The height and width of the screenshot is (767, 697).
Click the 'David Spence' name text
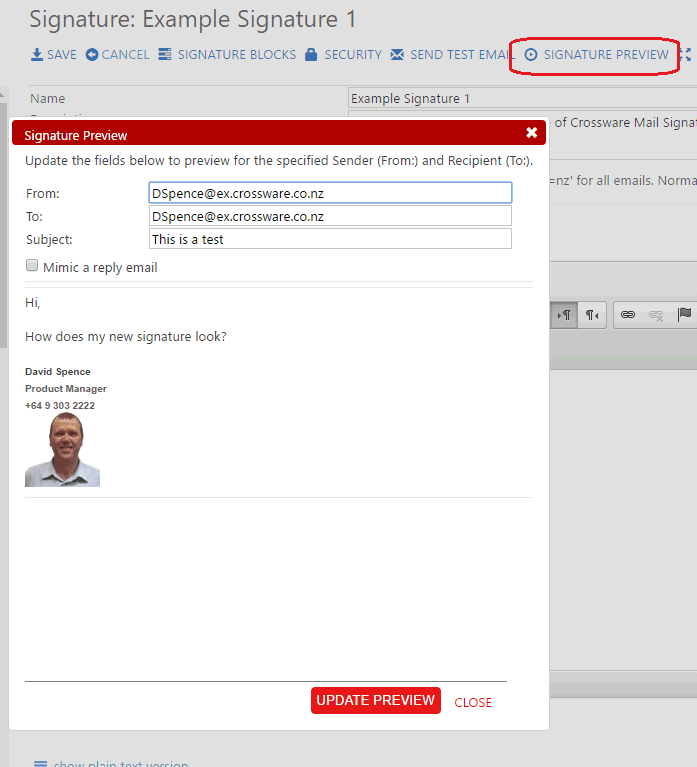click(x=58, y=372)
